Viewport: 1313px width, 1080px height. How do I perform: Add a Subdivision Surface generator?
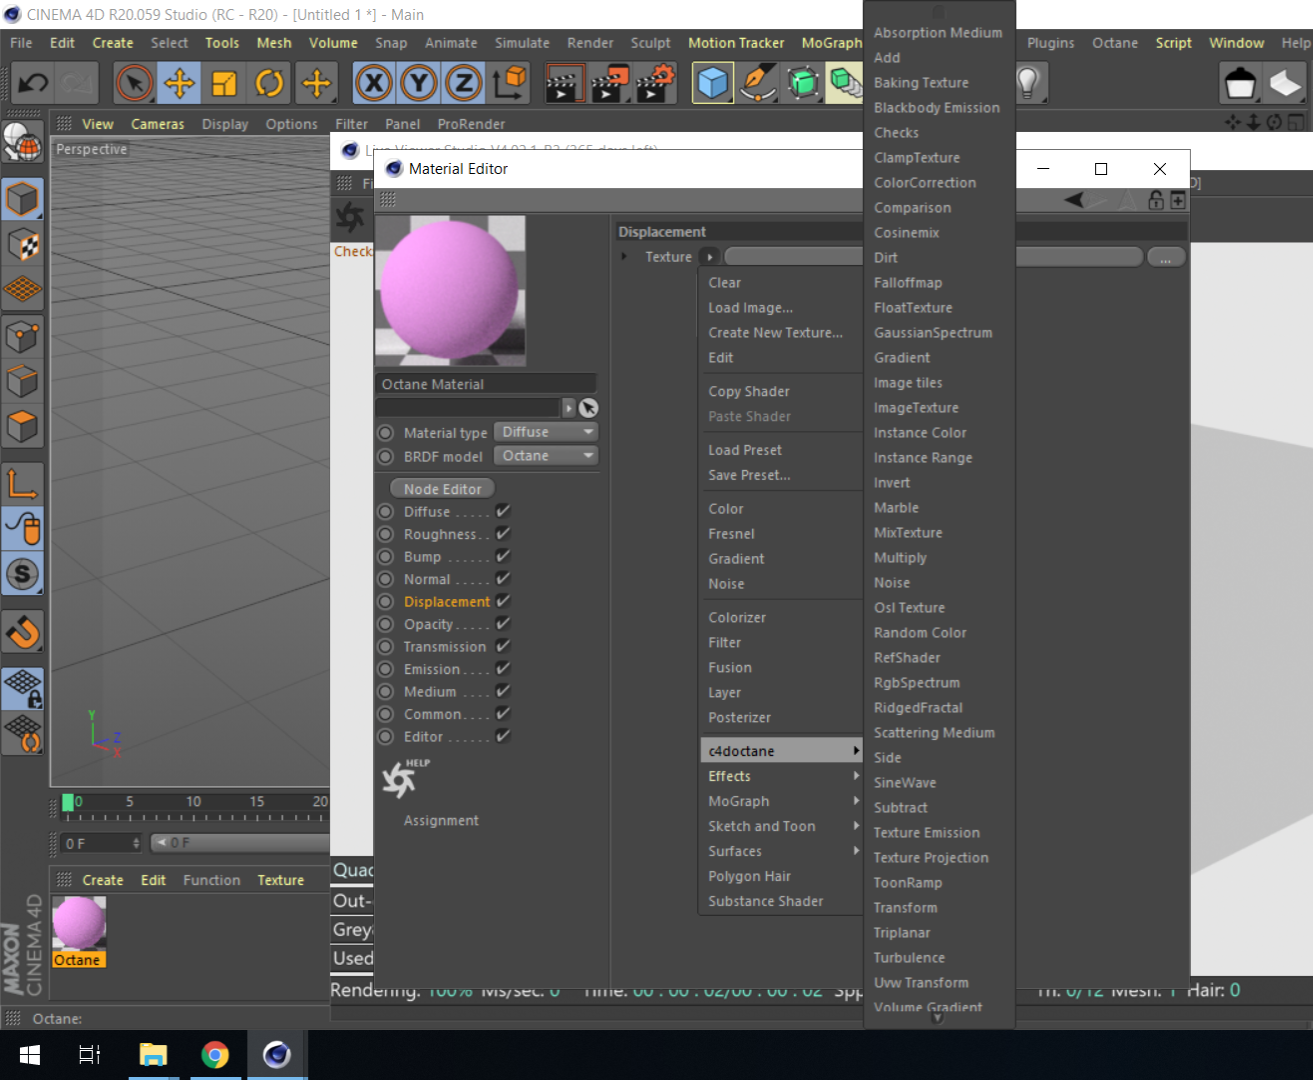point(803,83)
